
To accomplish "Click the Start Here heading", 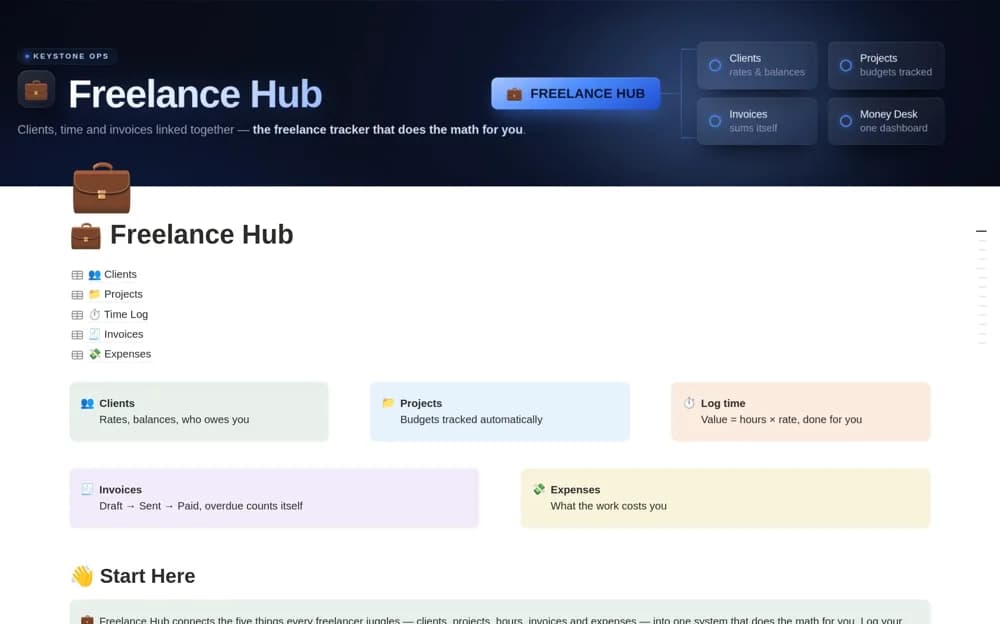I will (147, 576).
